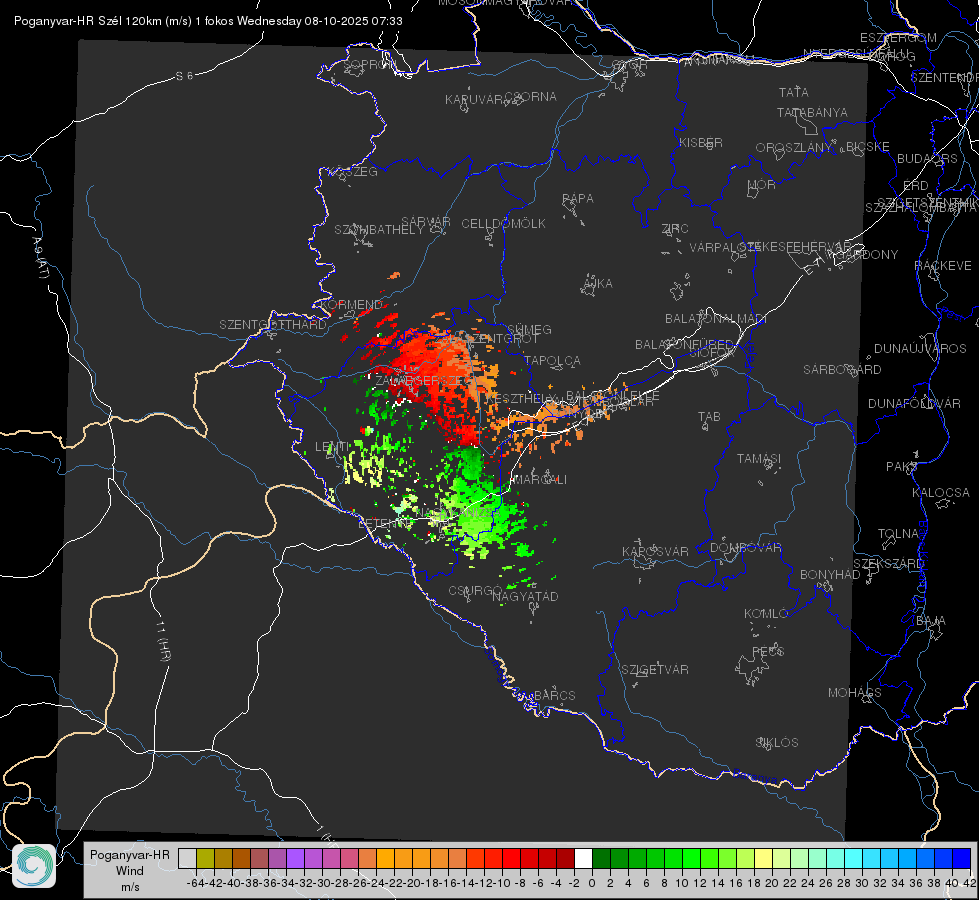Select the CELLDOMOLK town label
Viewport: 979px width, 900px height.
(503, 224)
